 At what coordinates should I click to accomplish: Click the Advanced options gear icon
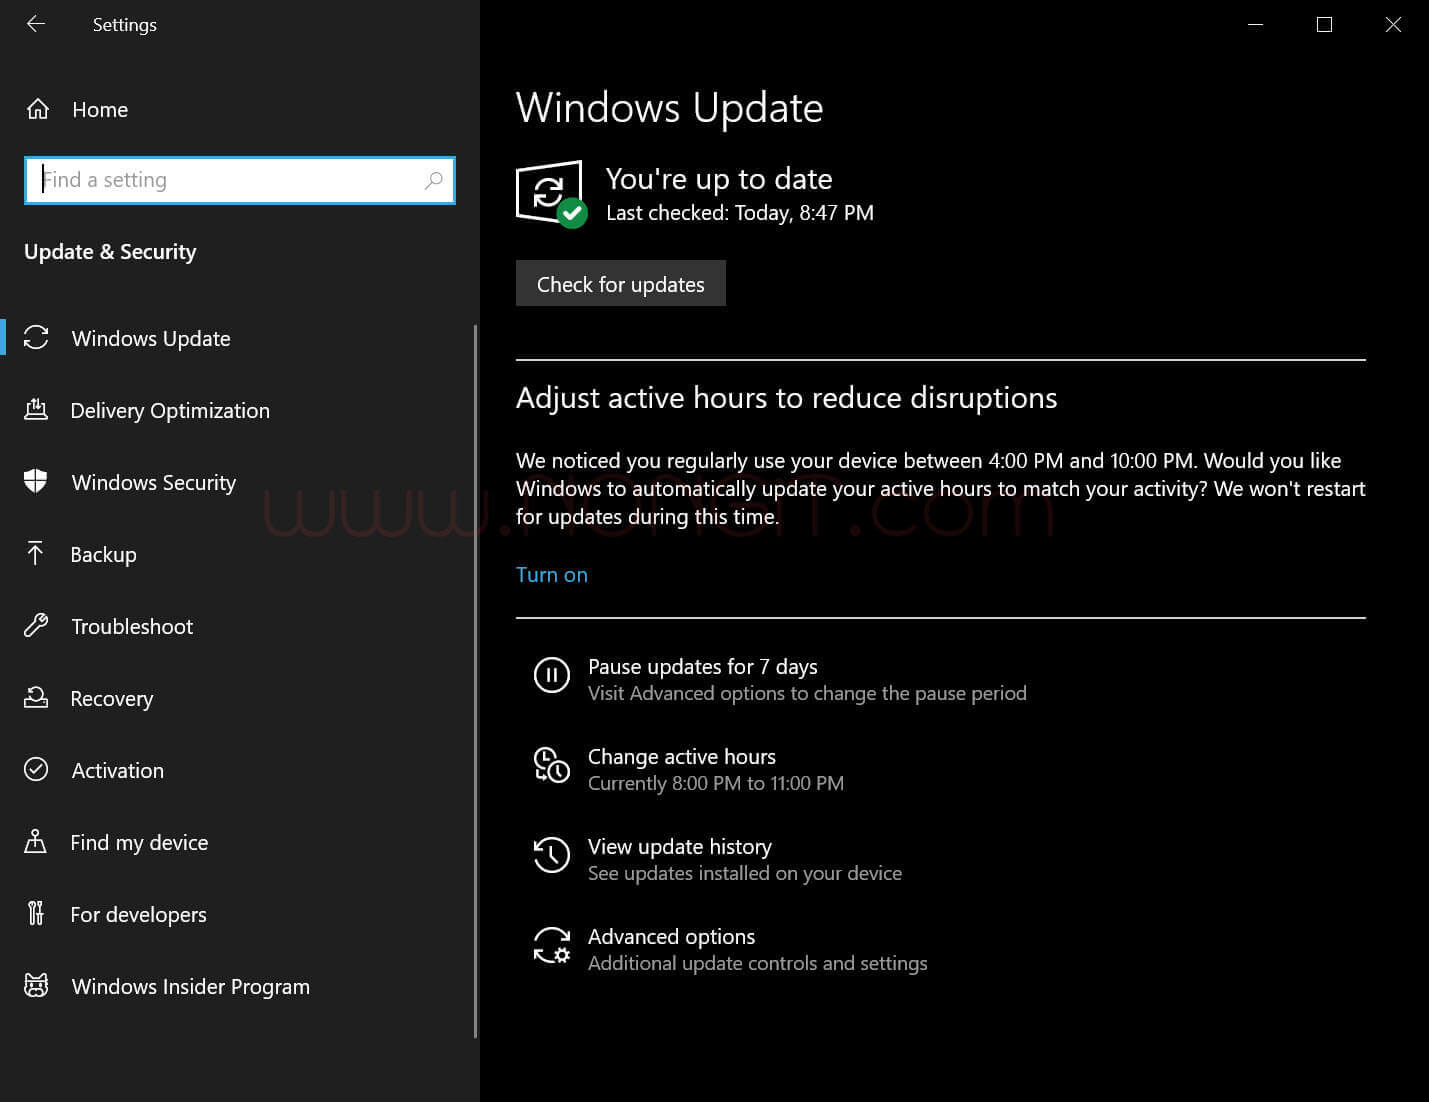(551, 946)
